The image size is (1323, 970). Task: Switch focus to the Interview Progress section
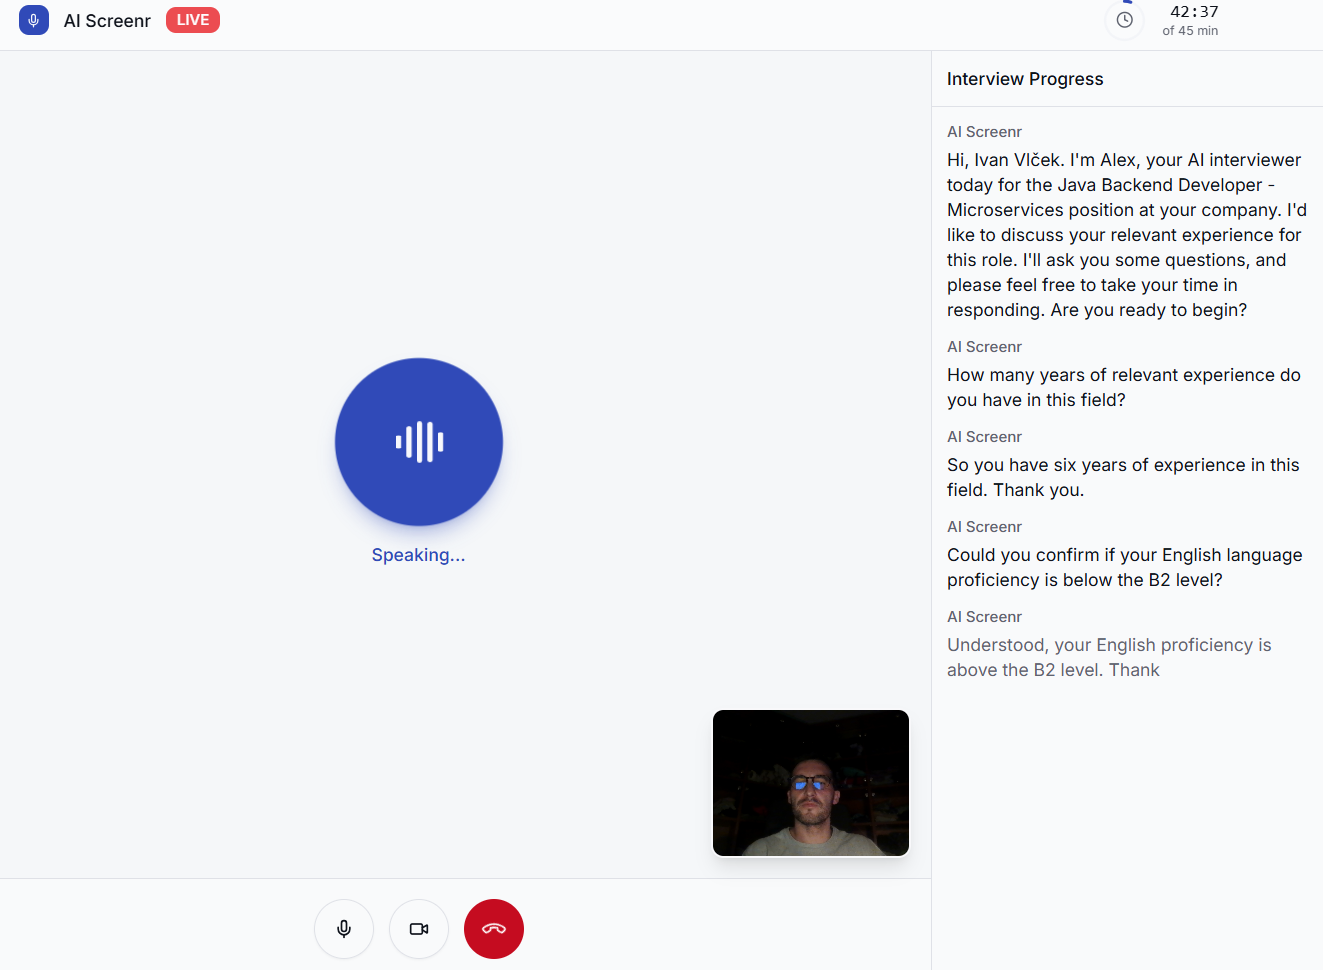(1025, 78)
